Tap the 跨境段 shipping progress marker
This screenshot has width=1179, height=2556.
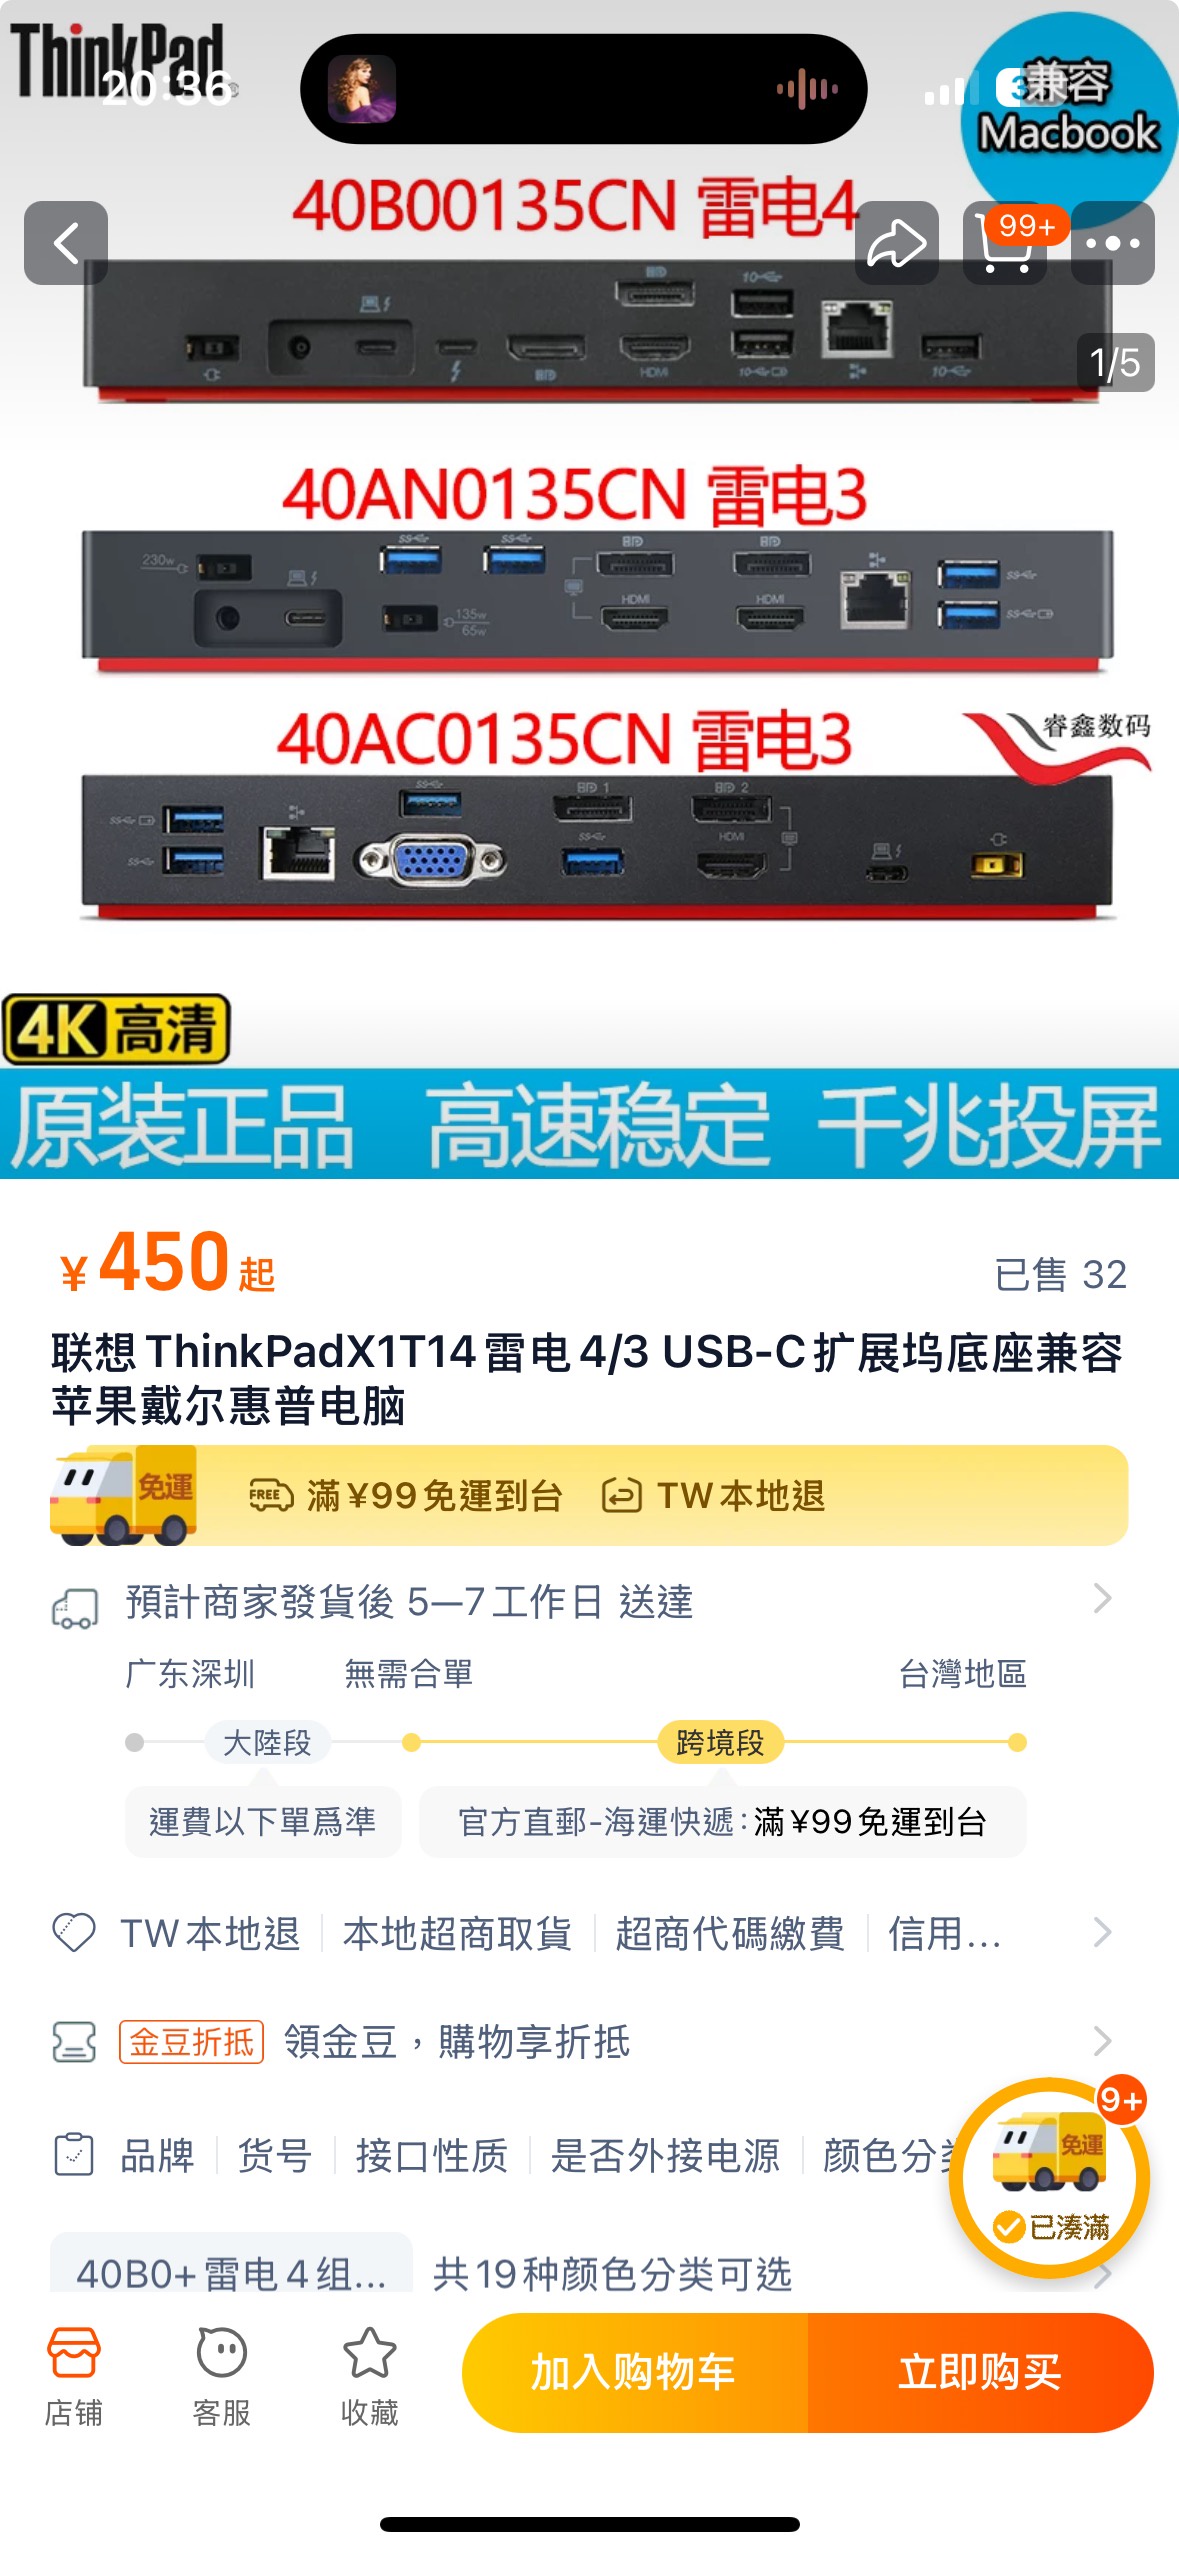tap(720, 1742)
